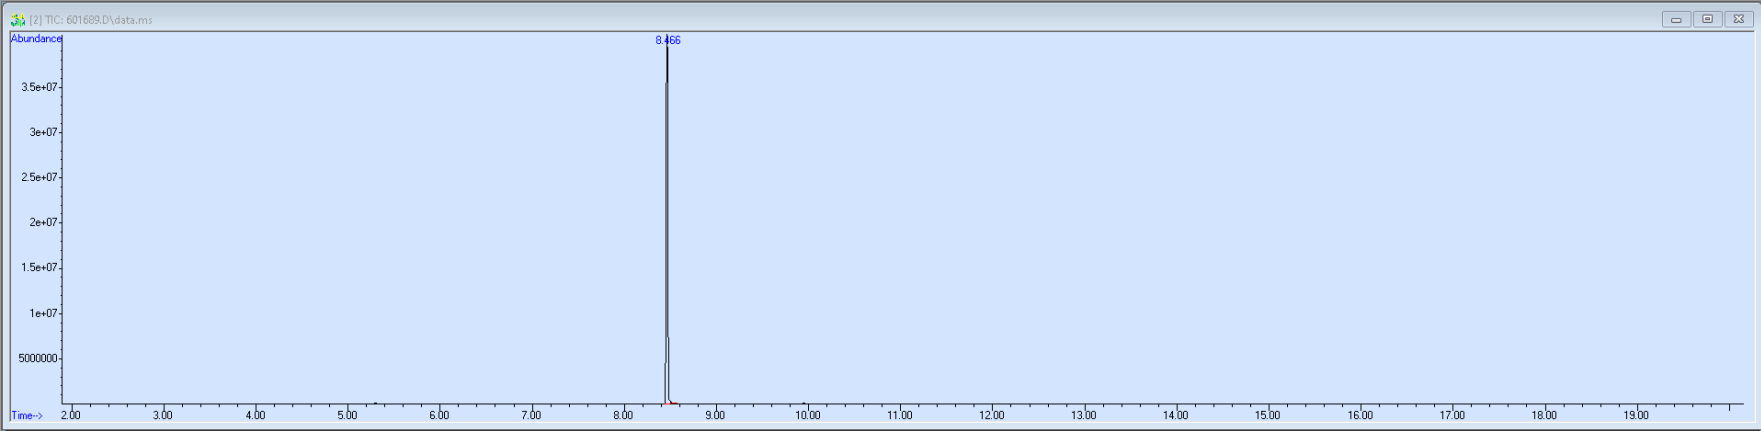Click the 5.00 time tick label
The image size is (1761, 431).
click(x=347, y=415)
